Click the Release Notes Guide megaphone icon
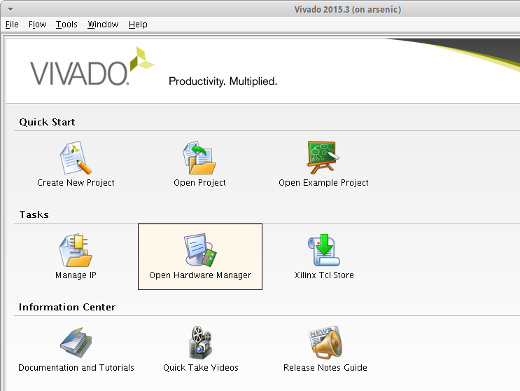This screenshot has height=391, width=520. coord(325,342)
